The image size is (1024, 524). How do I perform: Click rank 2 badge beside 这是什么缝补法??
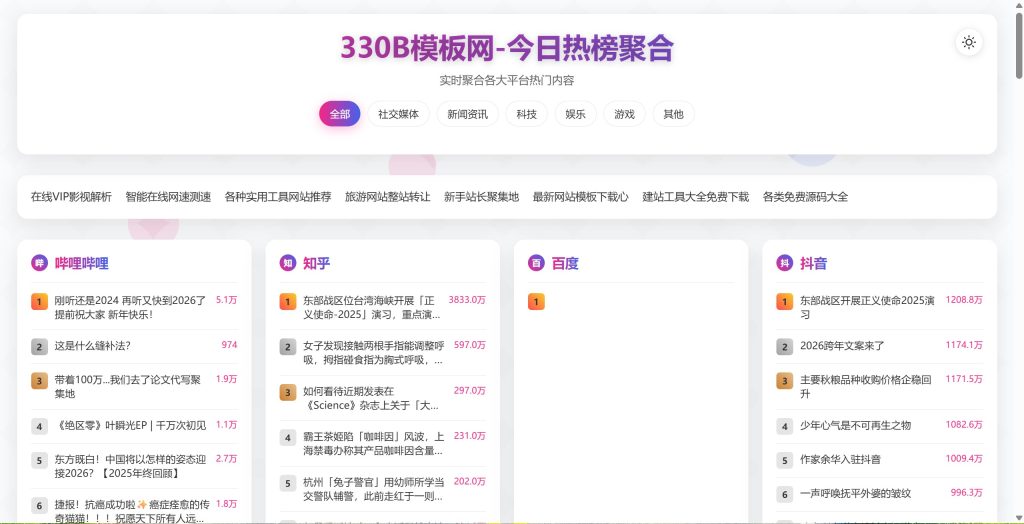click(x=39, y=346)
